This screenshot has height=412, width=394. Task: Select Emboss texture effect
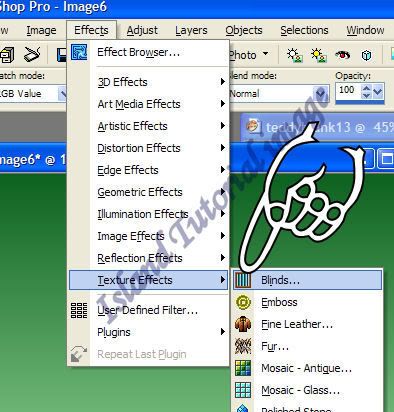pyautogui.click(x=307, y=302)
